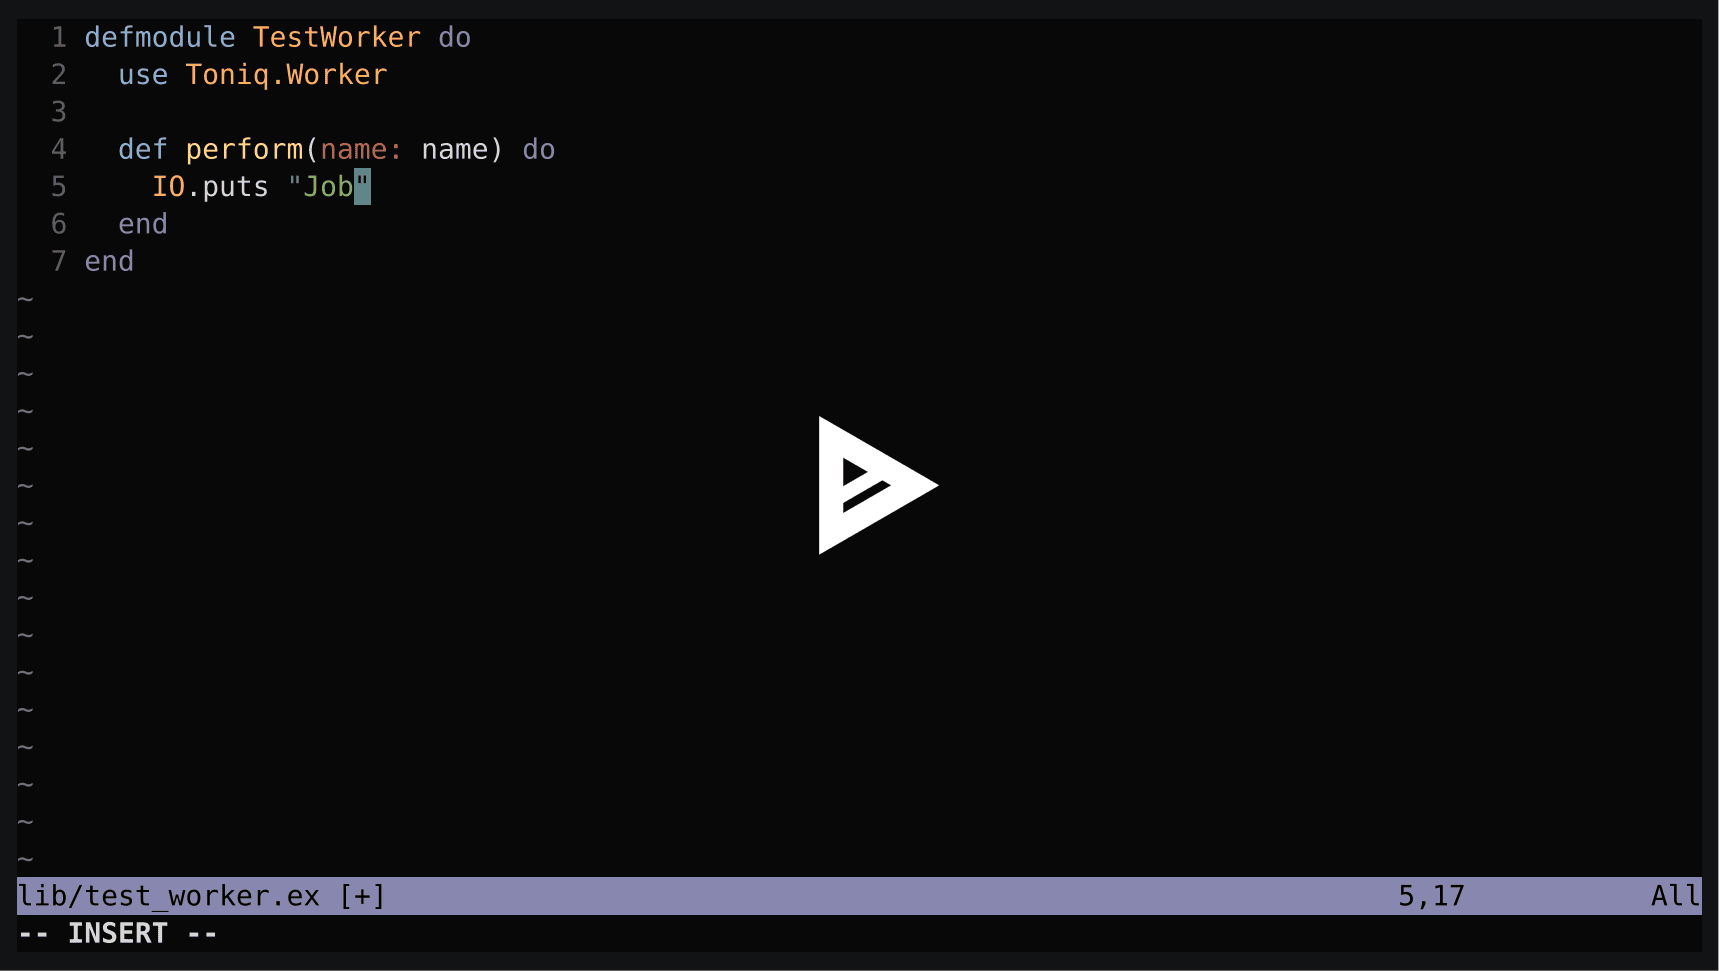Image resolution: width=1719 pixels, height=971 pixels.
Task: Click the [+] modified indicator in status line
Action: tap(362, 896)
